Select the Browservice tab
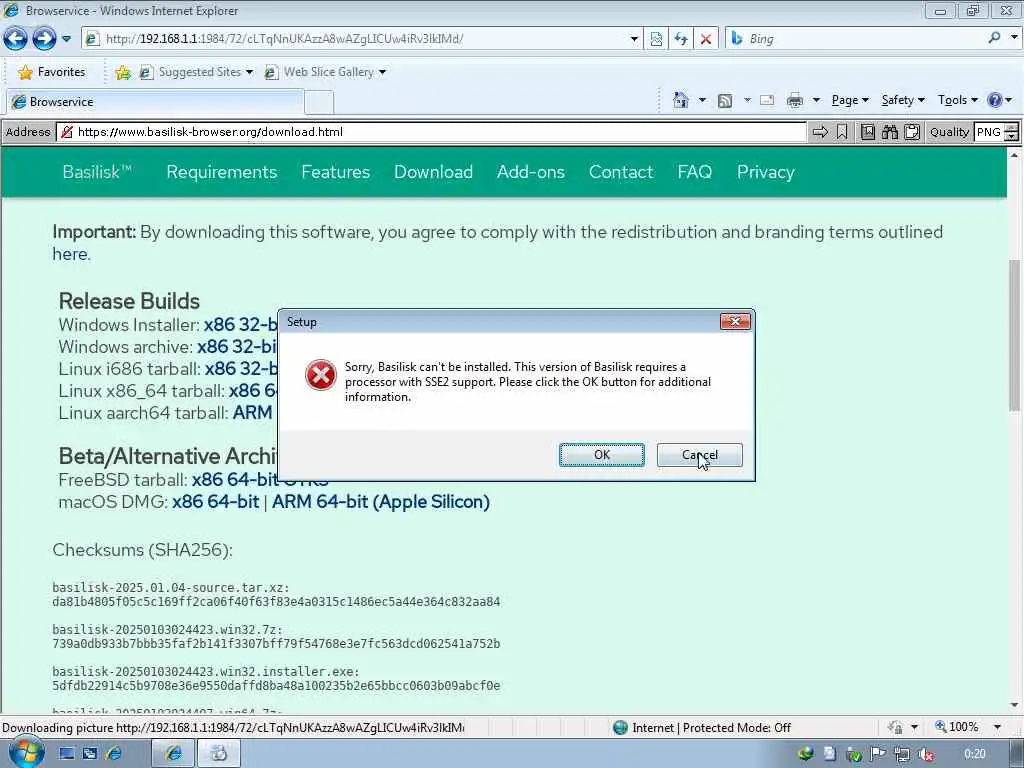 click(155, 102)
